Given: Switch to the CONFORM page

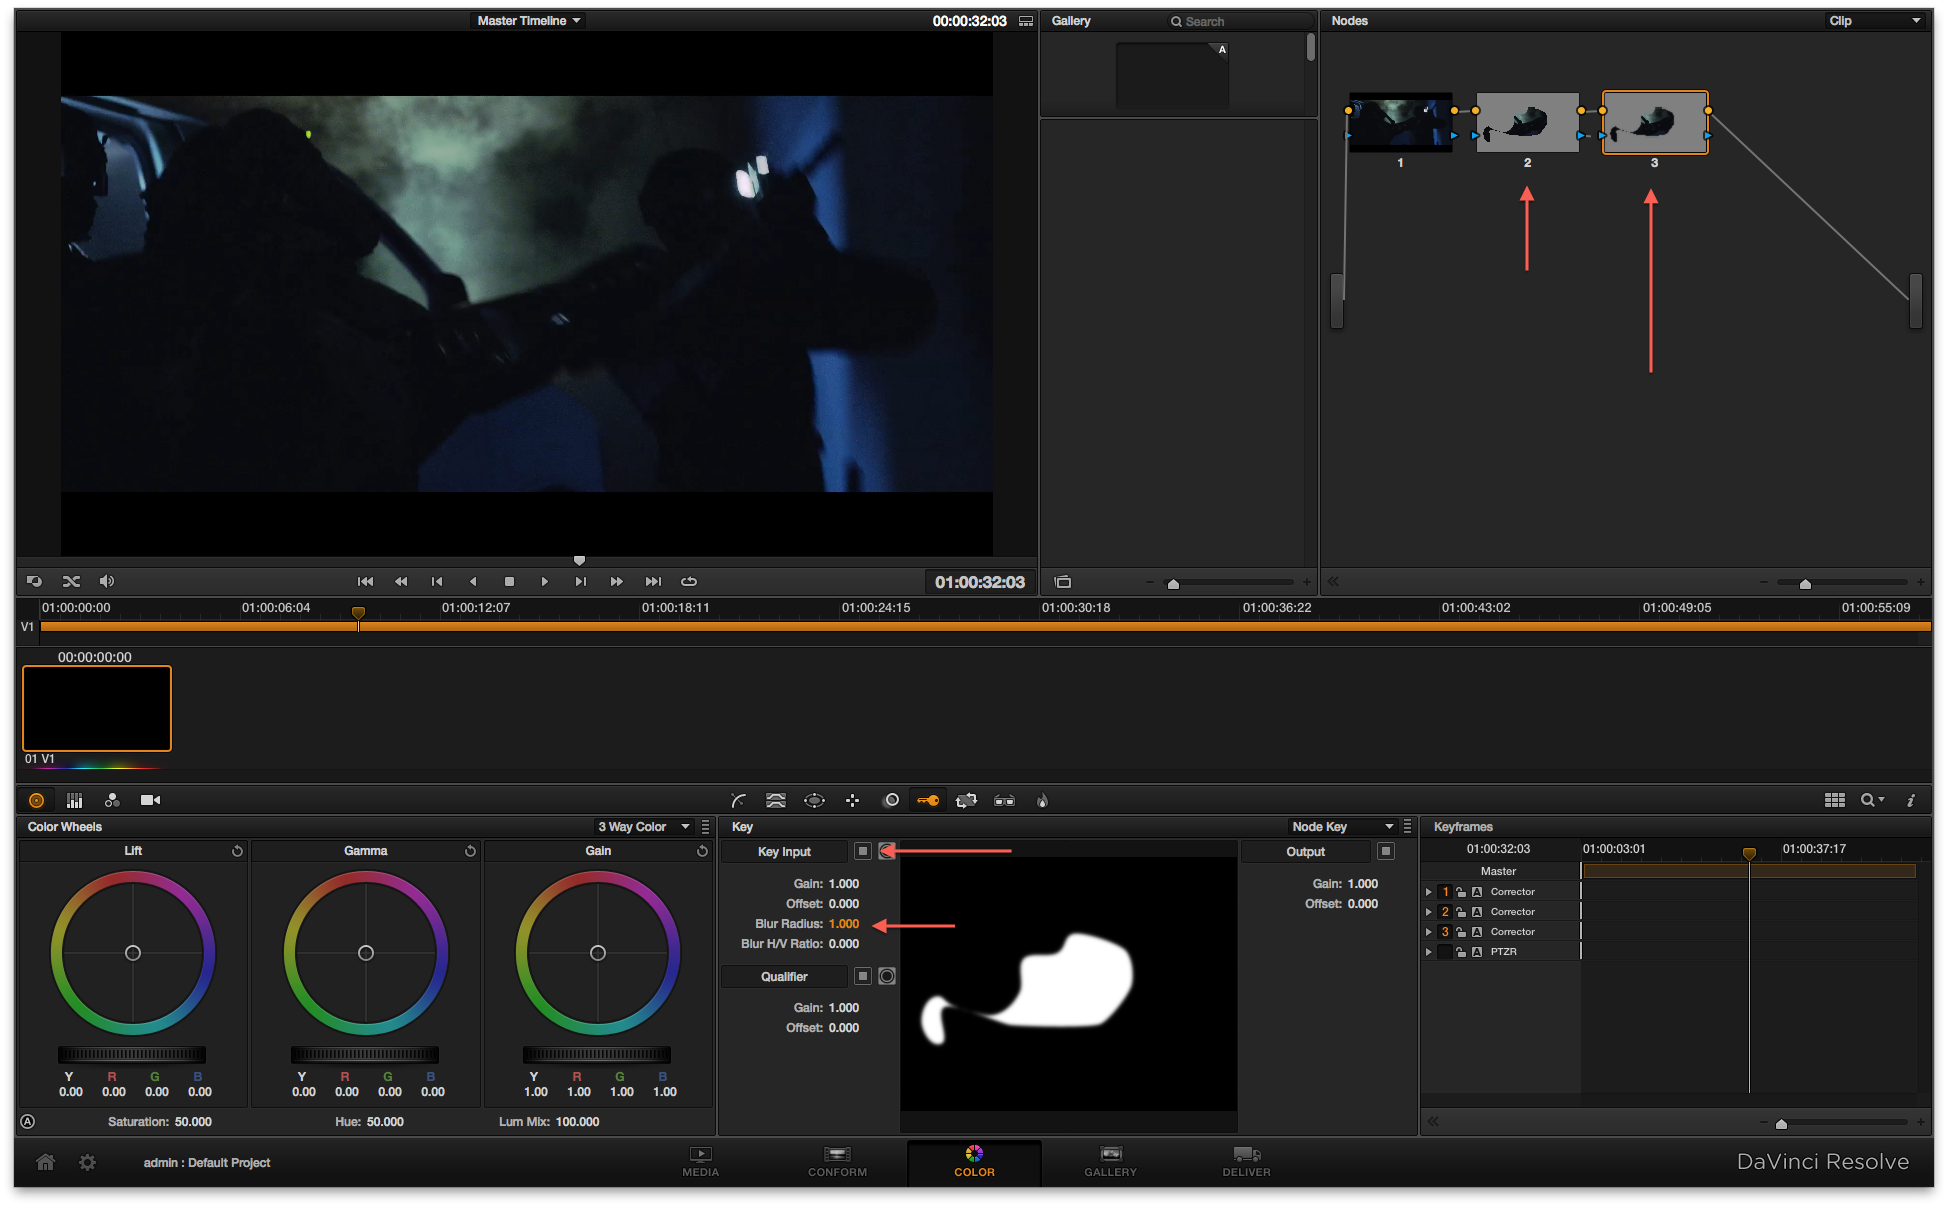Looking at the screenshot, I should [x=837, y=1162].
